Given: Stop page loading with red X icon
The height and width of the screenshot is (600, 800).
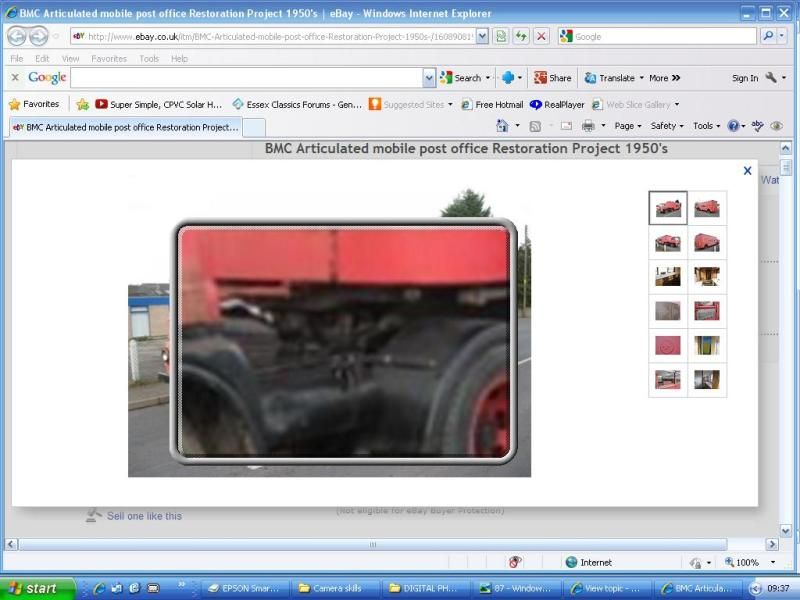Looking at the screenshot, I should [541, 36].
